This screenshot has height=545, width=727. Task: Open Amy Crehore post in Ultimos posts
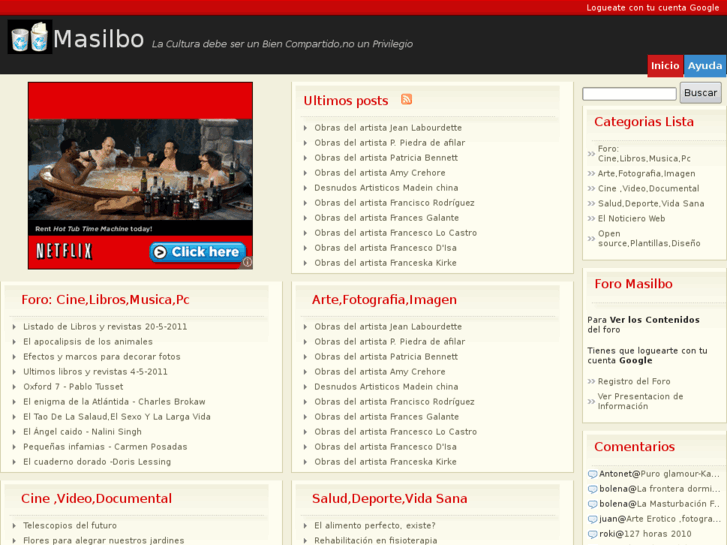point(380,173)
